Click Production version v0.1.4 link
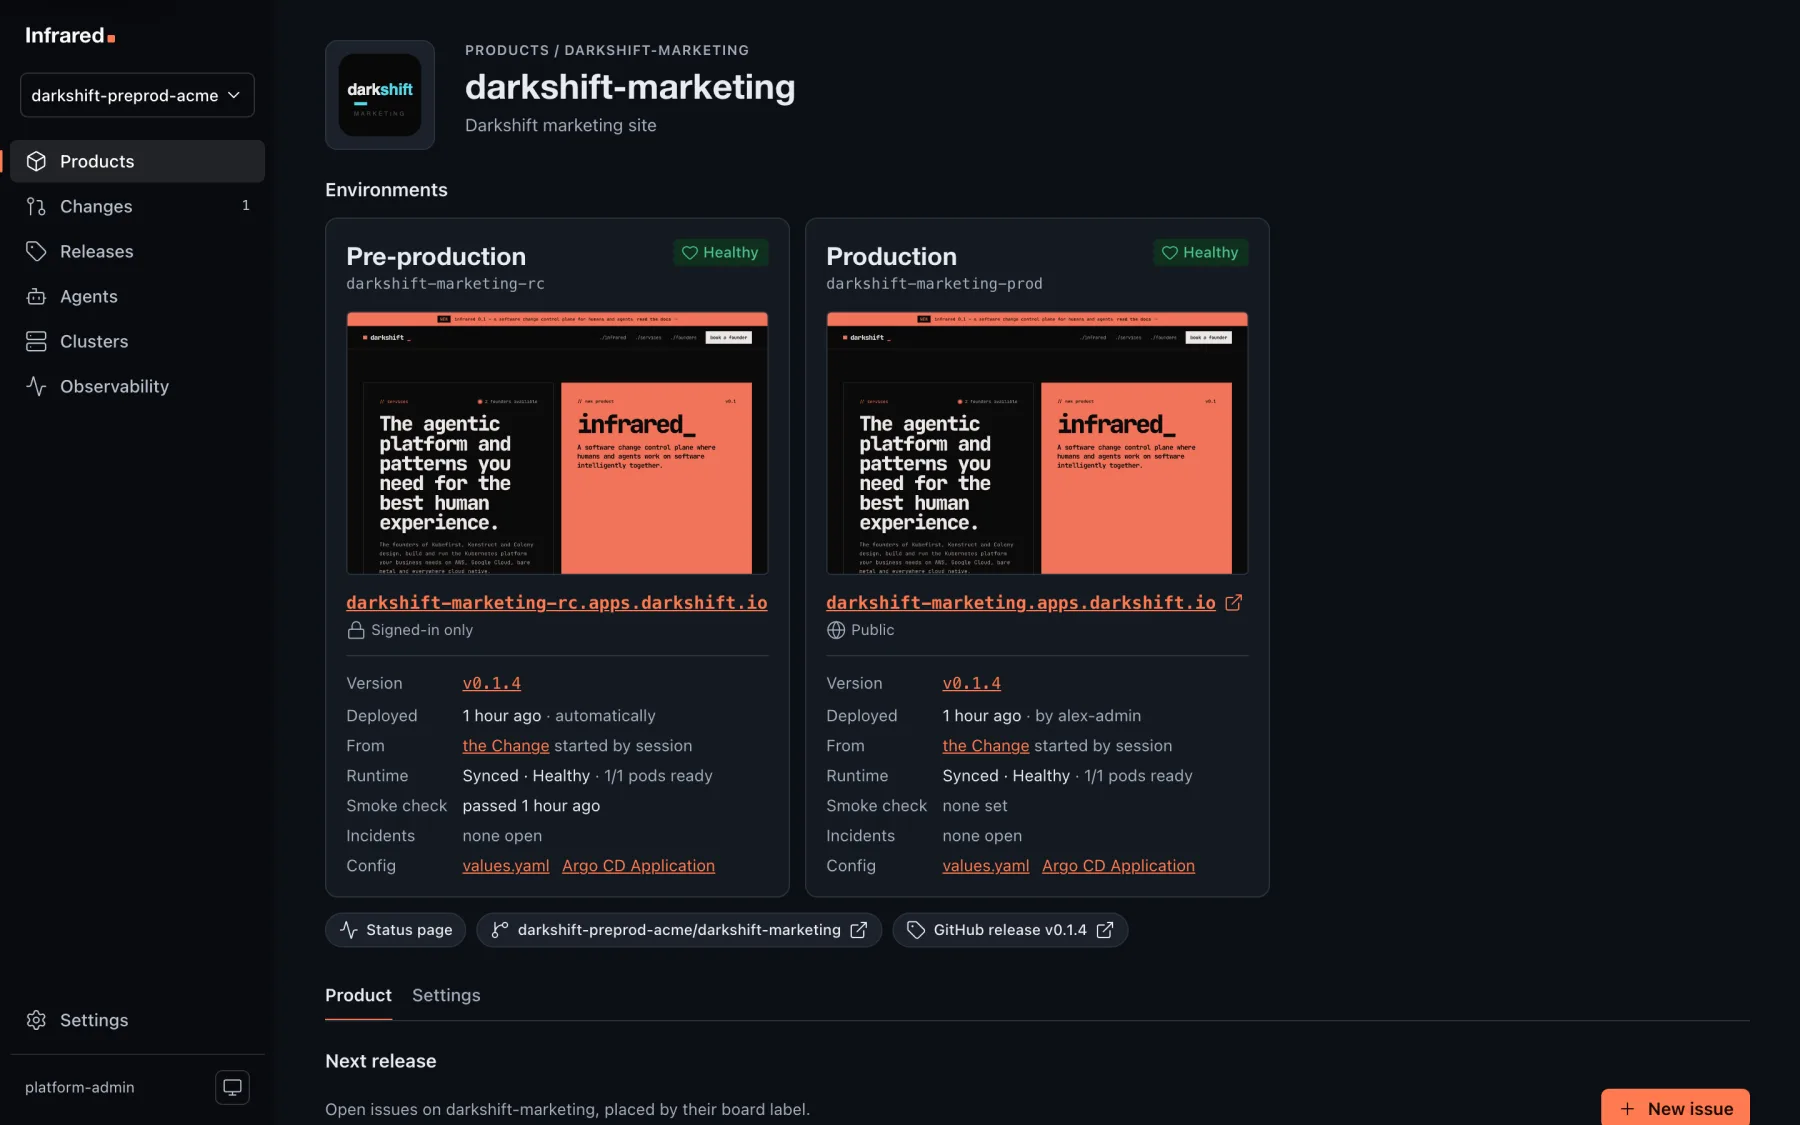The height and width of the screenshot is (1125, 1800). click(x=971, y=683)
